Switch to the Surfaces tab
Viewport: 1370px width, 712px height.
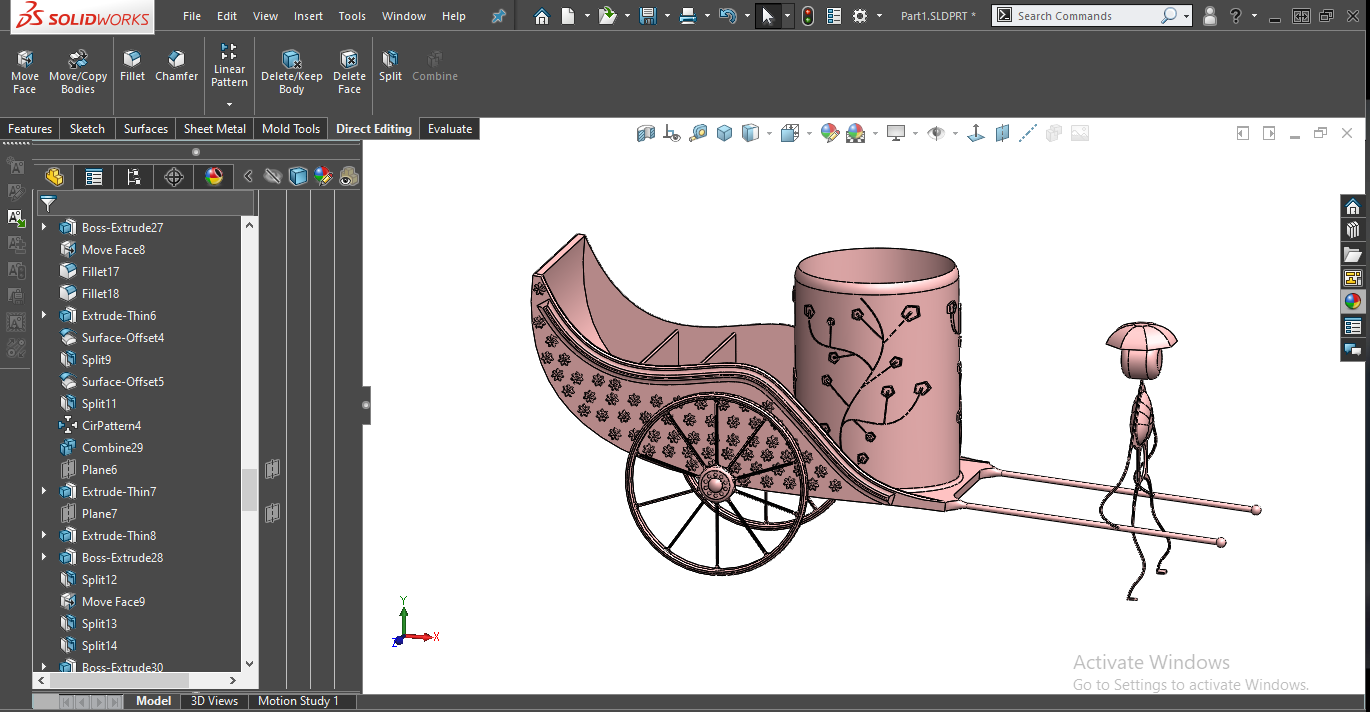[x=146, y=129]
